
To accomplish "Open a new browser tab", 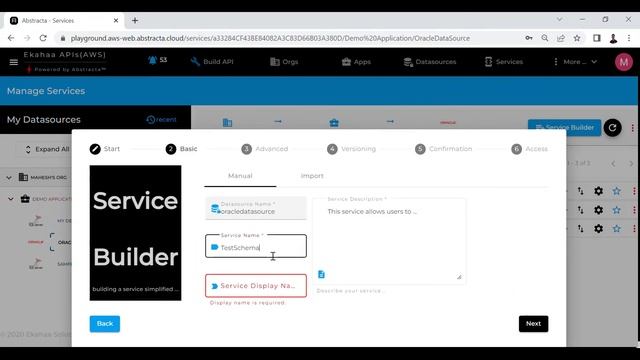I will (x=135, y=20).
